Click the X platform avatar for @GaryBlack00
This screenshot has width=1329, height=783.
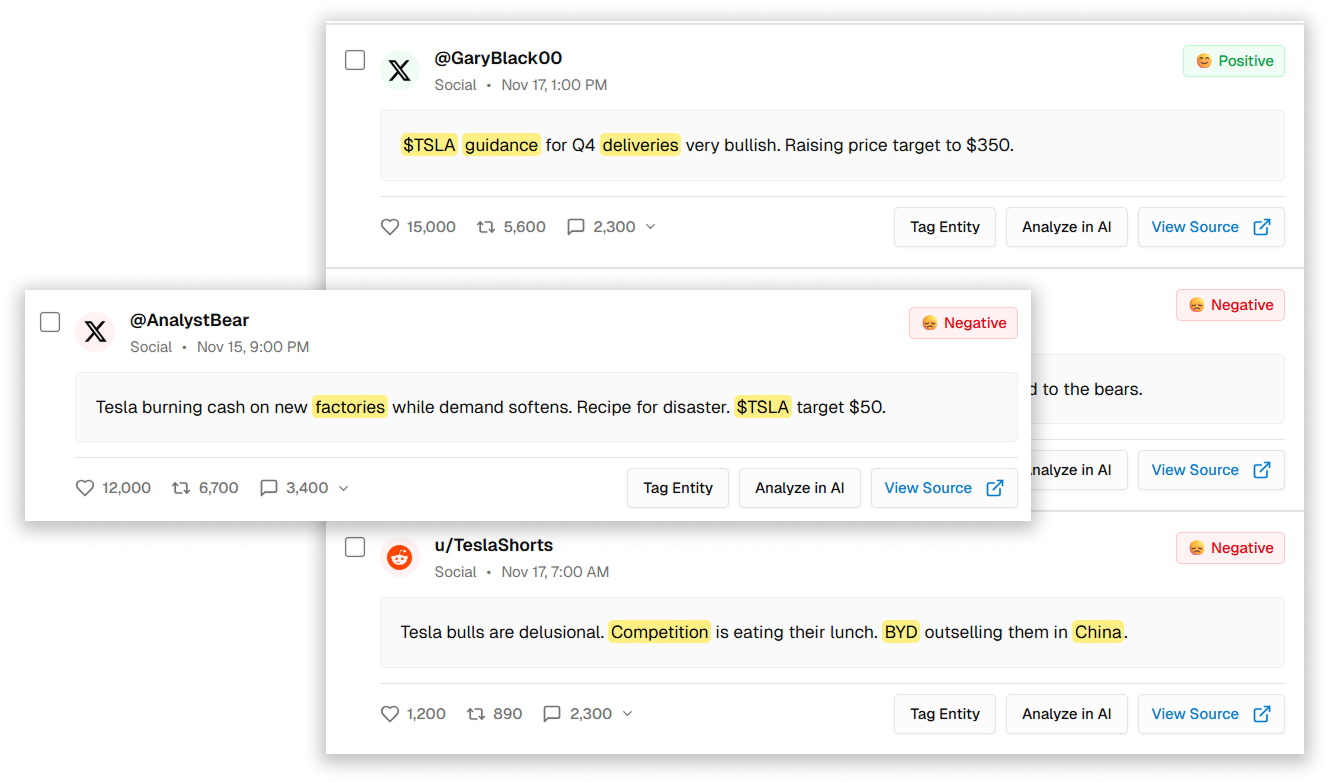click(x=400, y=70)
